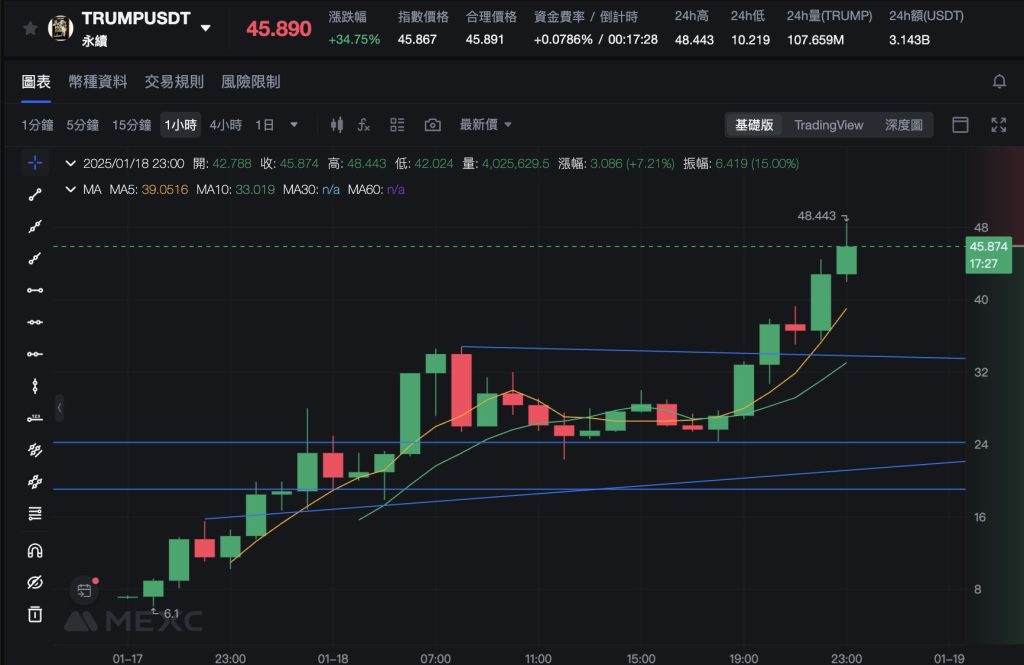Add TRUMPUSDT to favorites with star icon

coord(30,28)
